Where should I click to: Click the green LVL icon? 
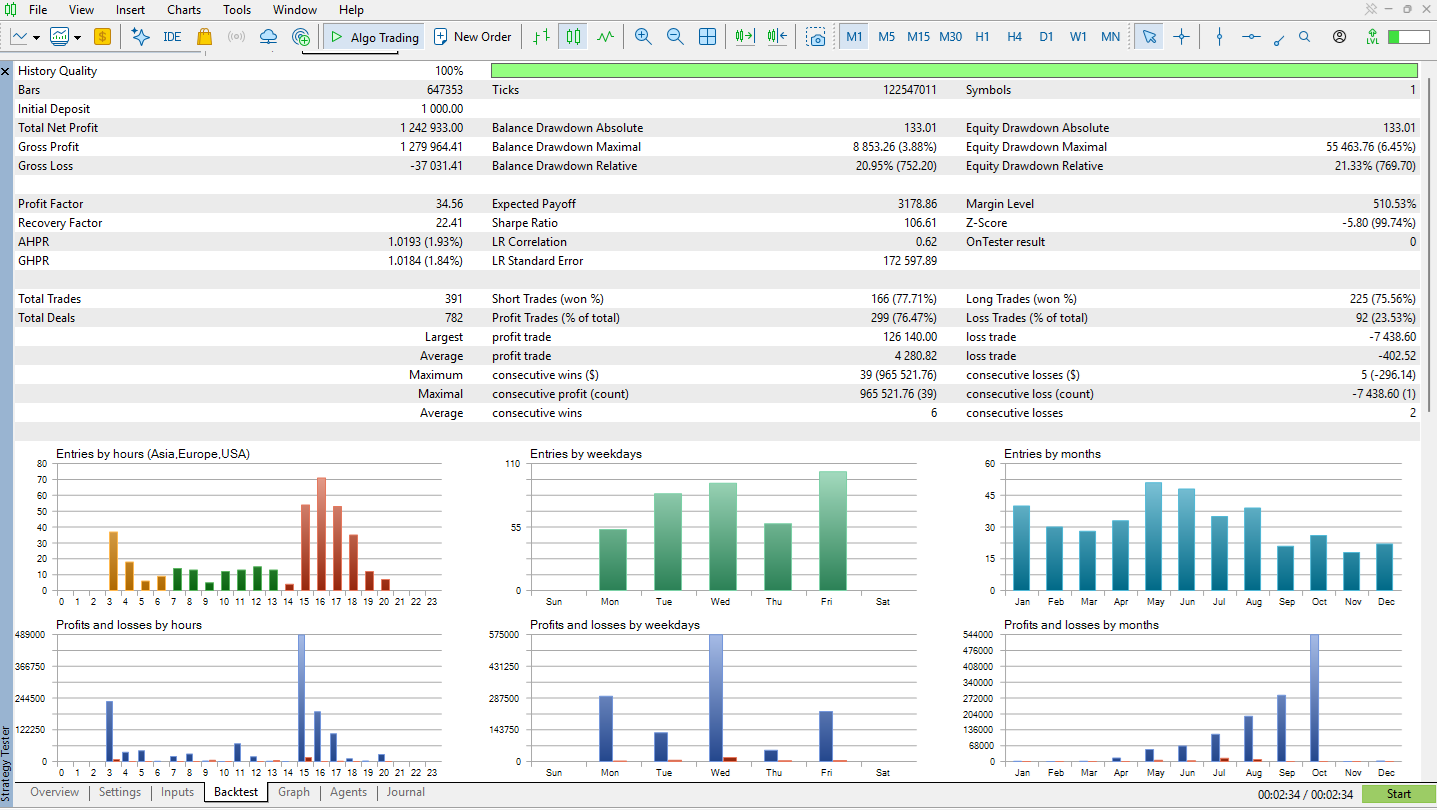pyautogui.click(x=1372, y=37)
